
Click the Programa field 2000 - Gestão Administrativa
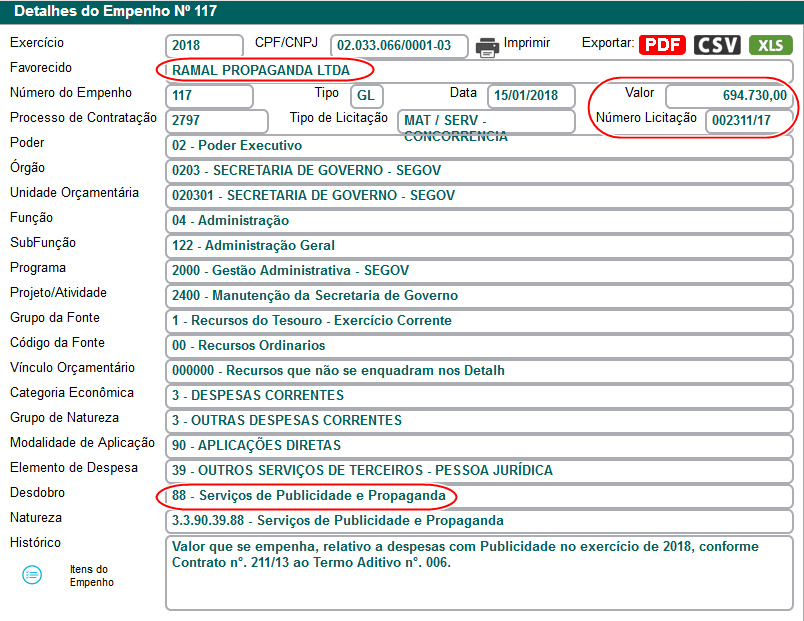(x=479, y=271)
